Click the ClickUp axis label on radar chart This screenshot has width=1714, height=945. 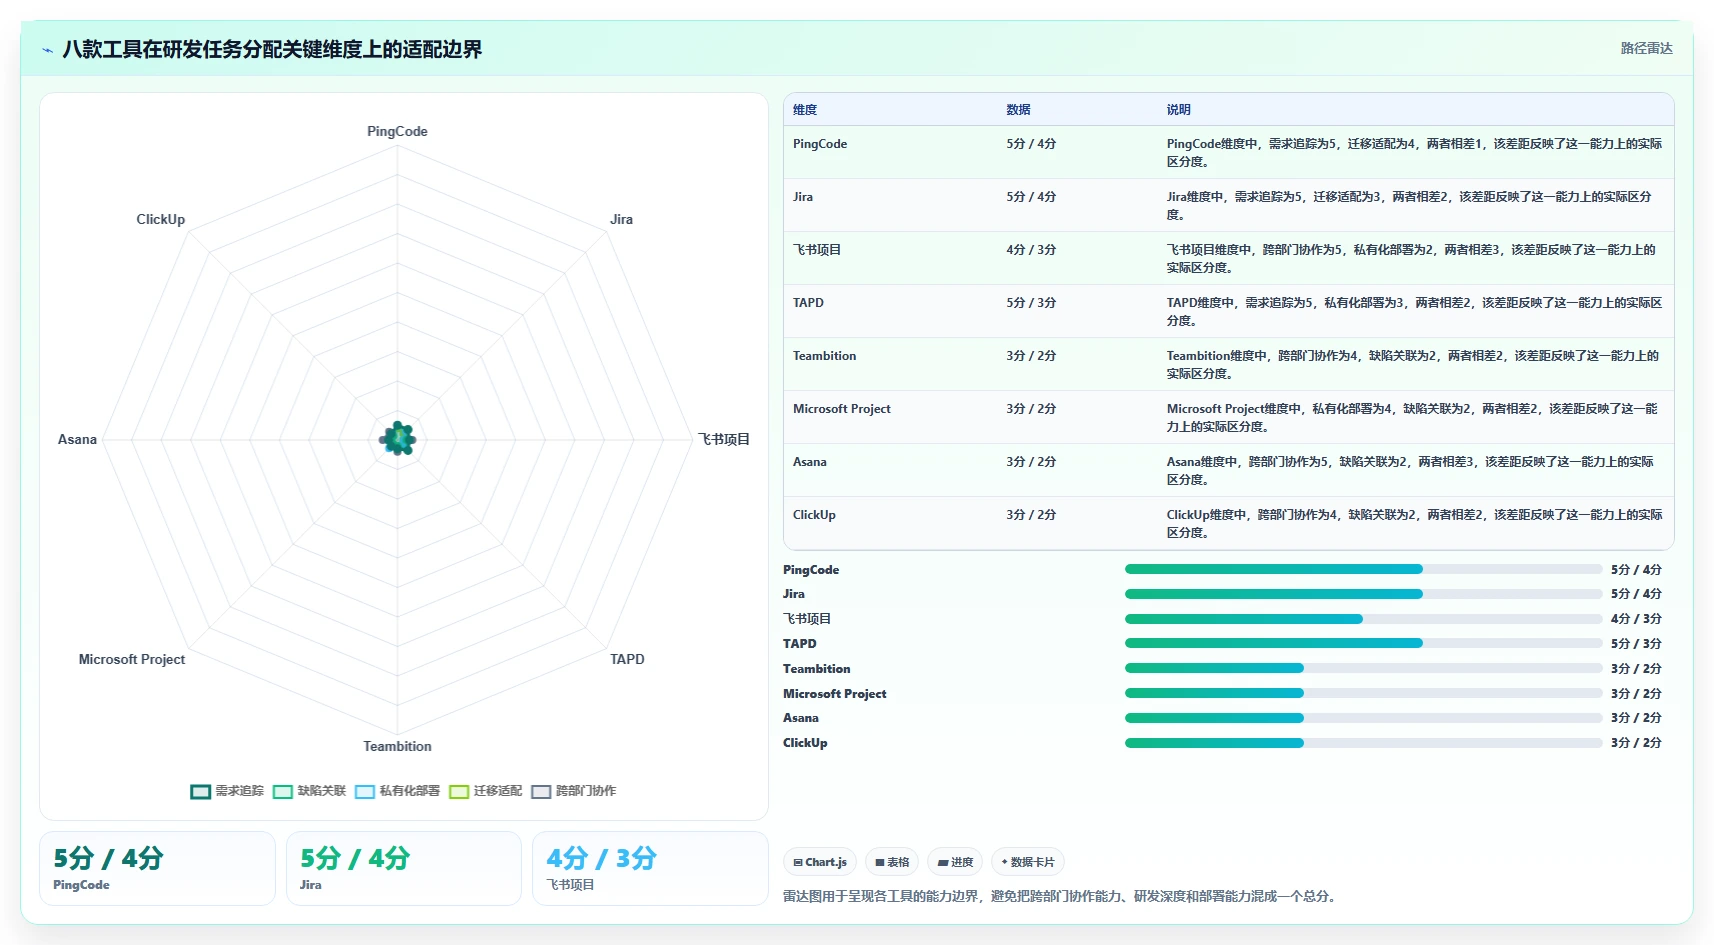[x=160, y=219]
